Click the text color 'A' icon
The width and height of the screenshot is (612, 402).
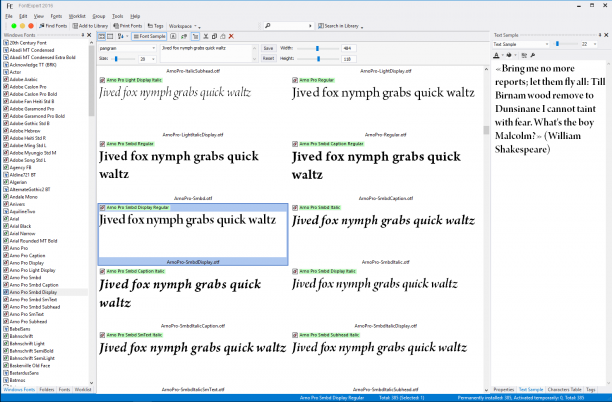[496, 55]
